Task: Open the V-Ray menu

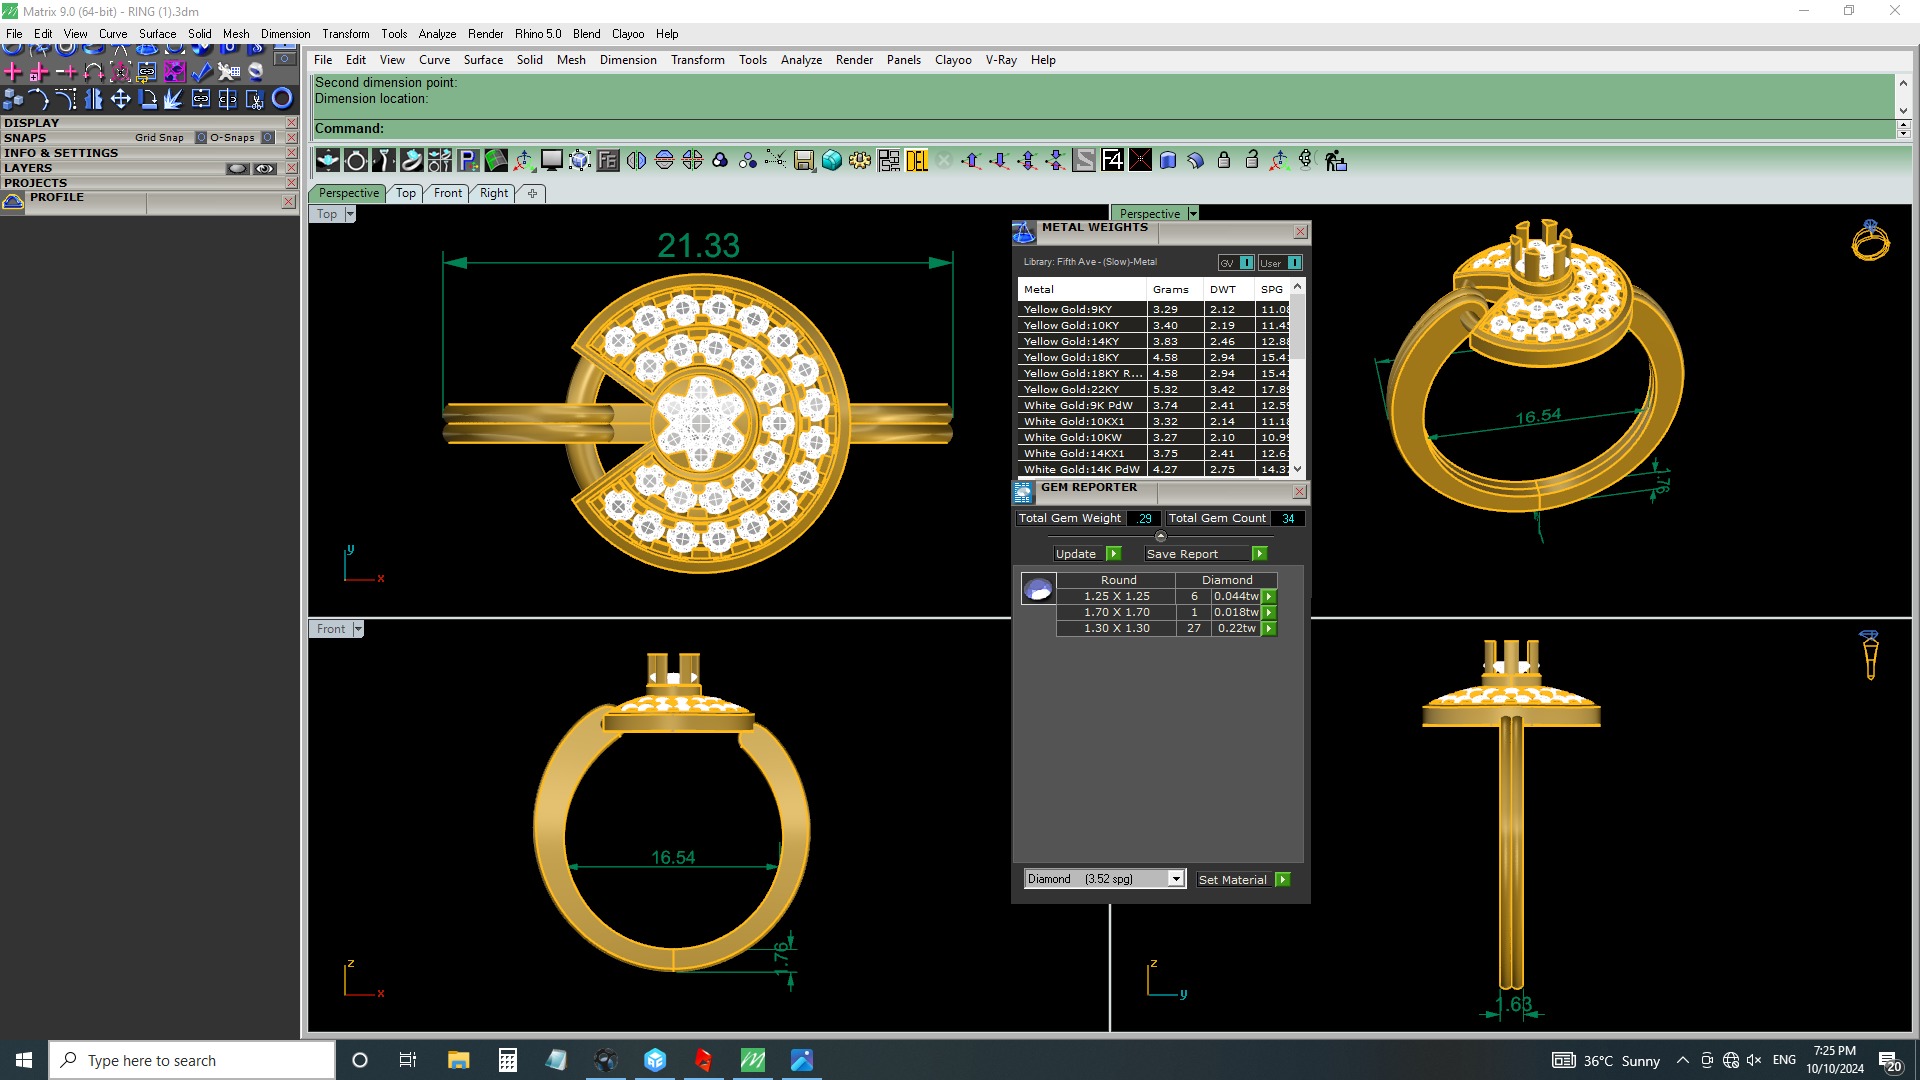Action: [x=1001, y=60]
